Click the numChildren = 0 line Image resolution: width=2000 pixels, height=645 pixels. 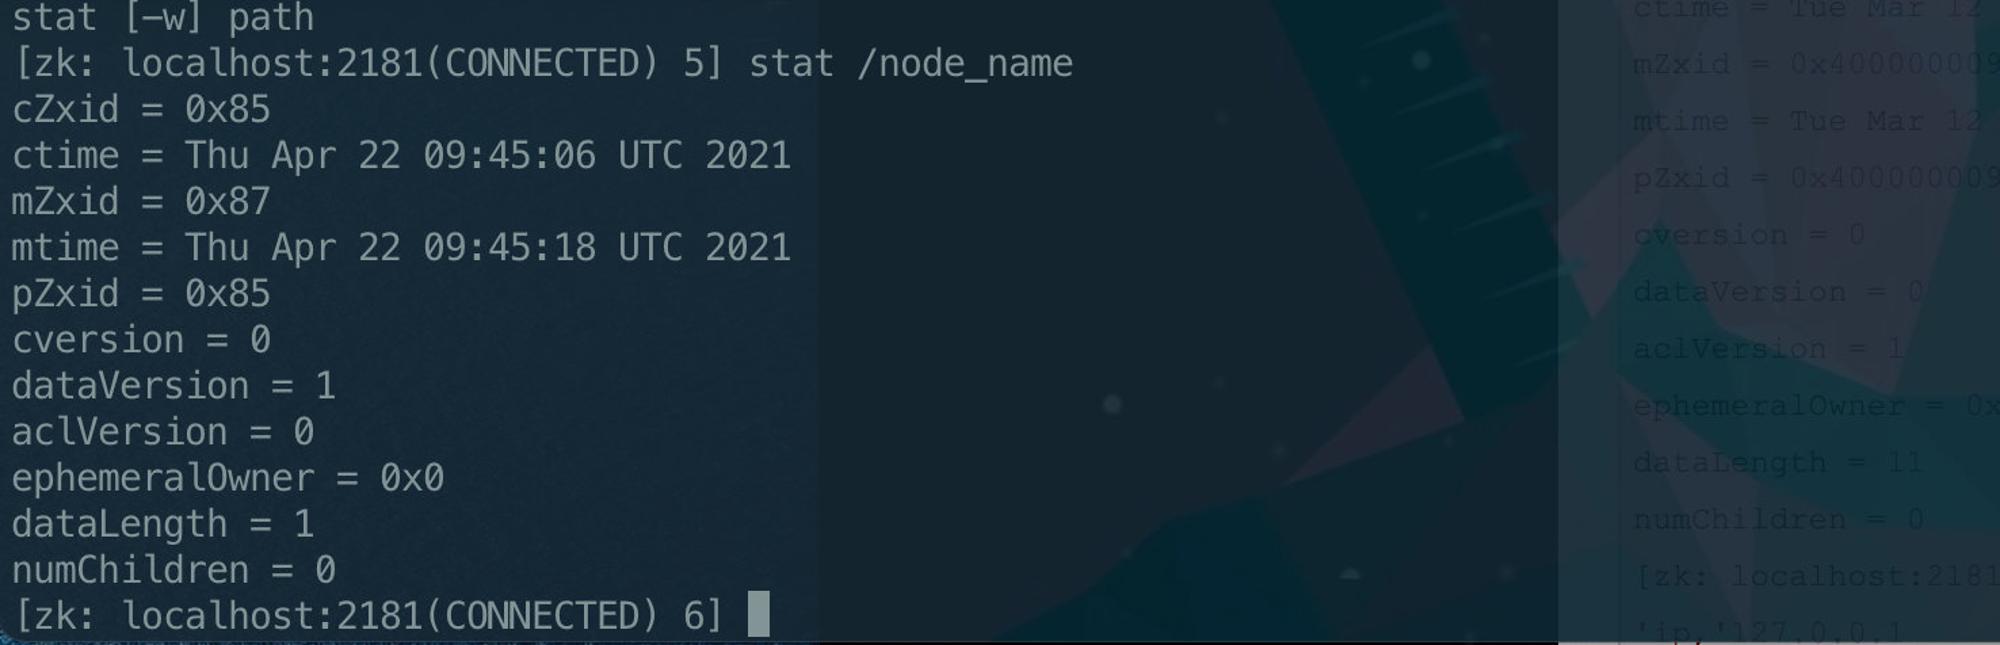coord(174,570)
